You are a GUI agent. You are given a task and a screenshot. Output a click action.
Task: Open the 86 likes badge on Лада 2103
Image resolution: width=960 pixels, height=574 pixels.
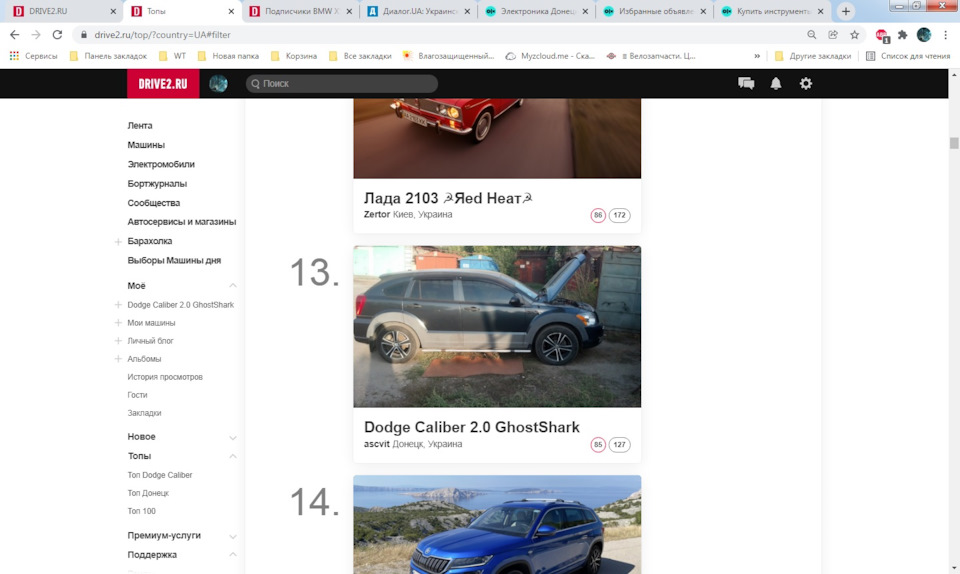point(598,215)
